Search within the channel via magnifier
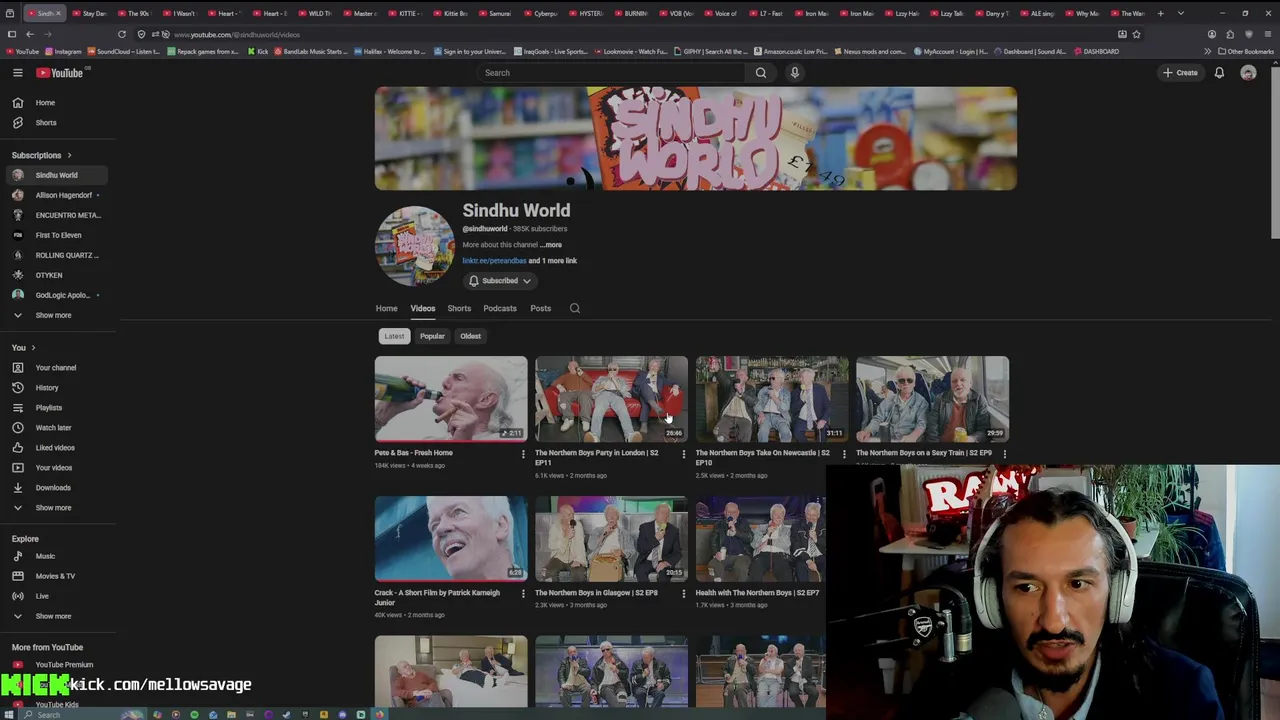The image size is (1280, 720). [x=575, y=308]
